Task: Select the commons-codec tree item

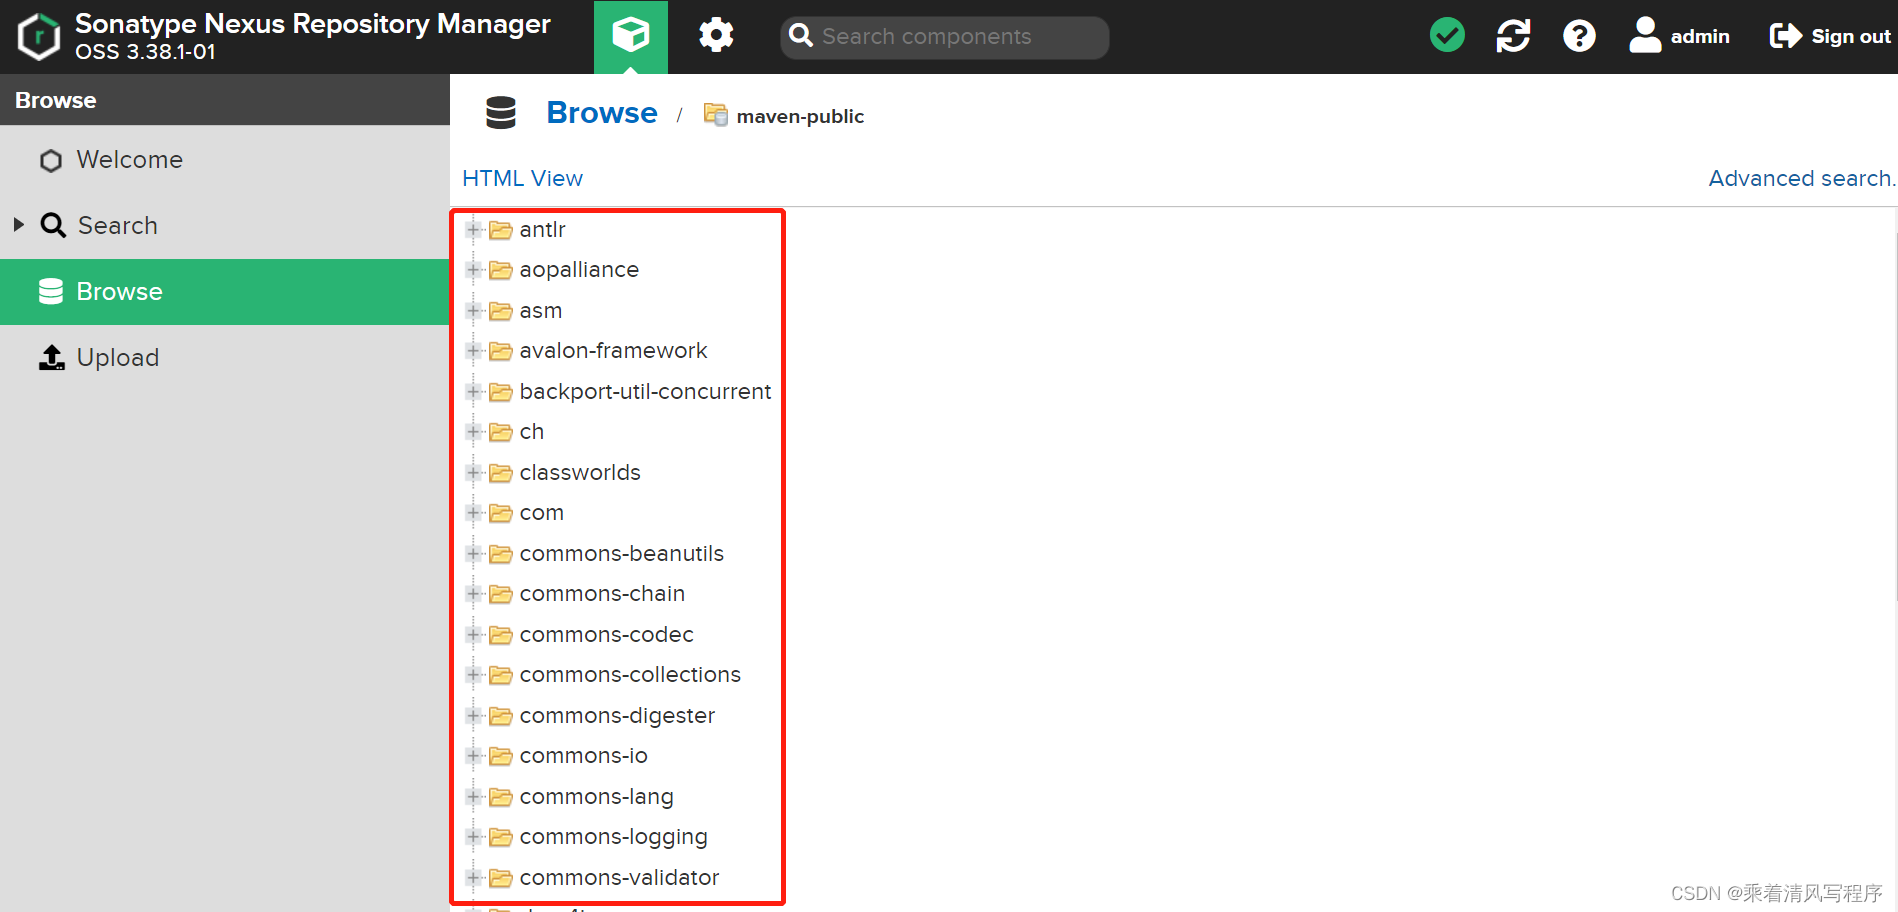Action: click(x=607, y=635)
